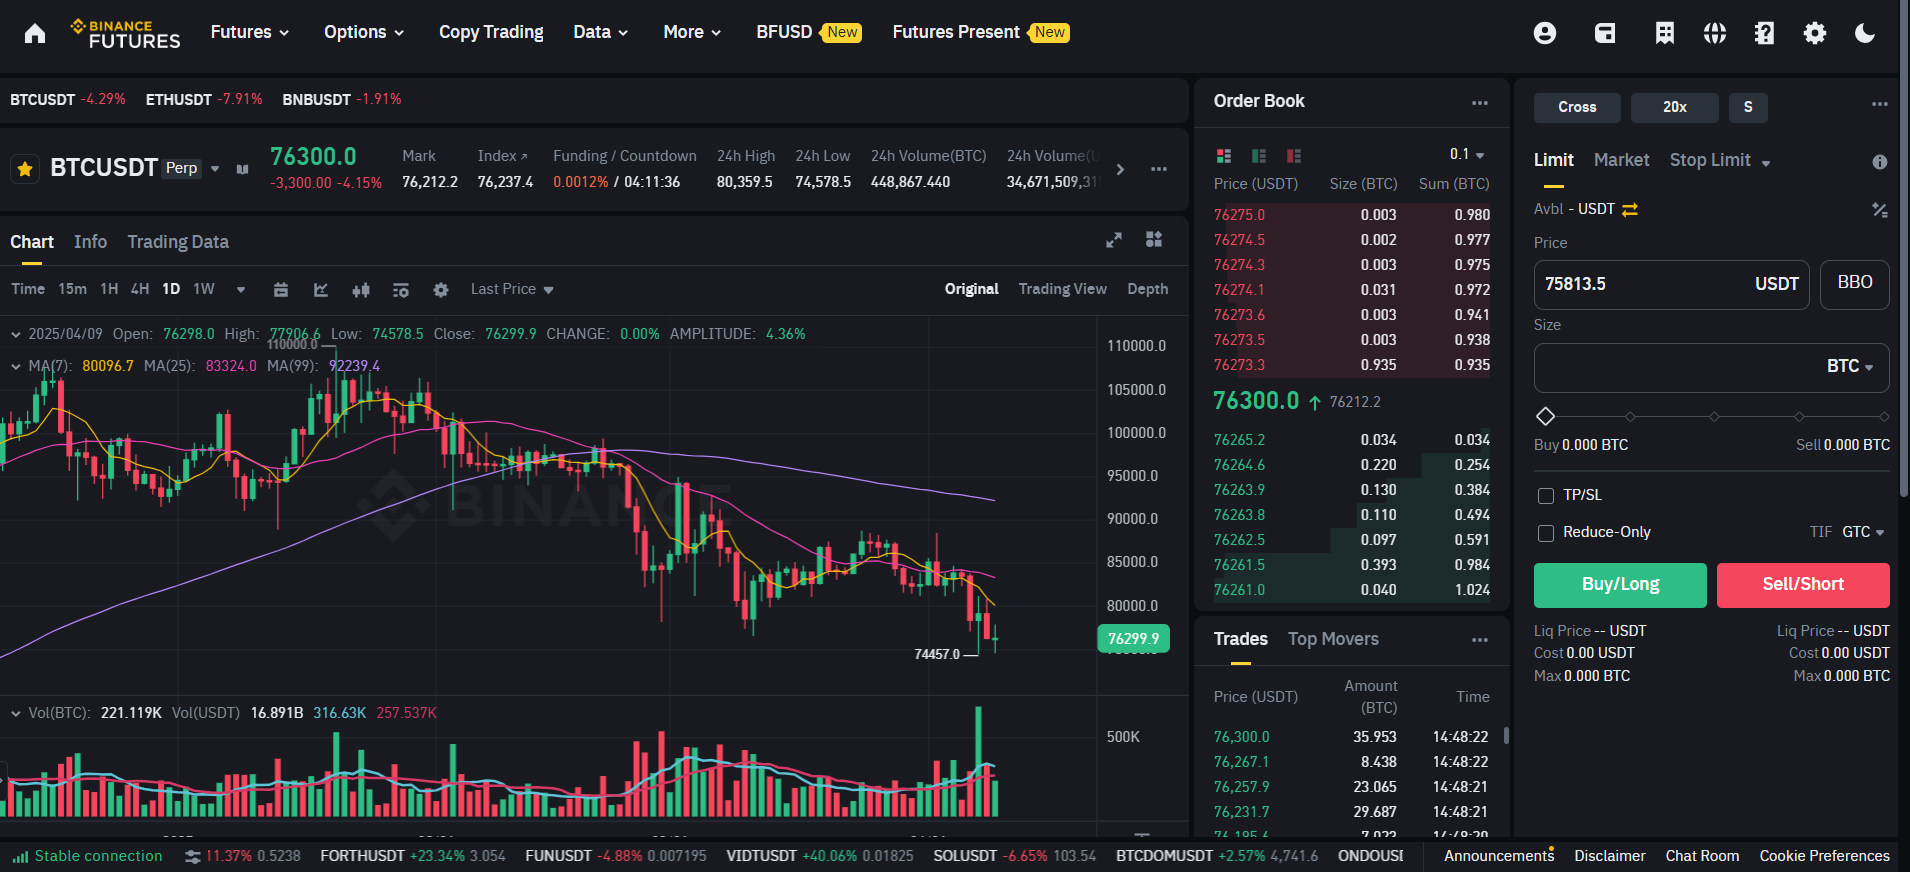Check the Reduce-Only box
Image resolution: width=1910 pixels, height=872 pixels.
(1546, 533)
